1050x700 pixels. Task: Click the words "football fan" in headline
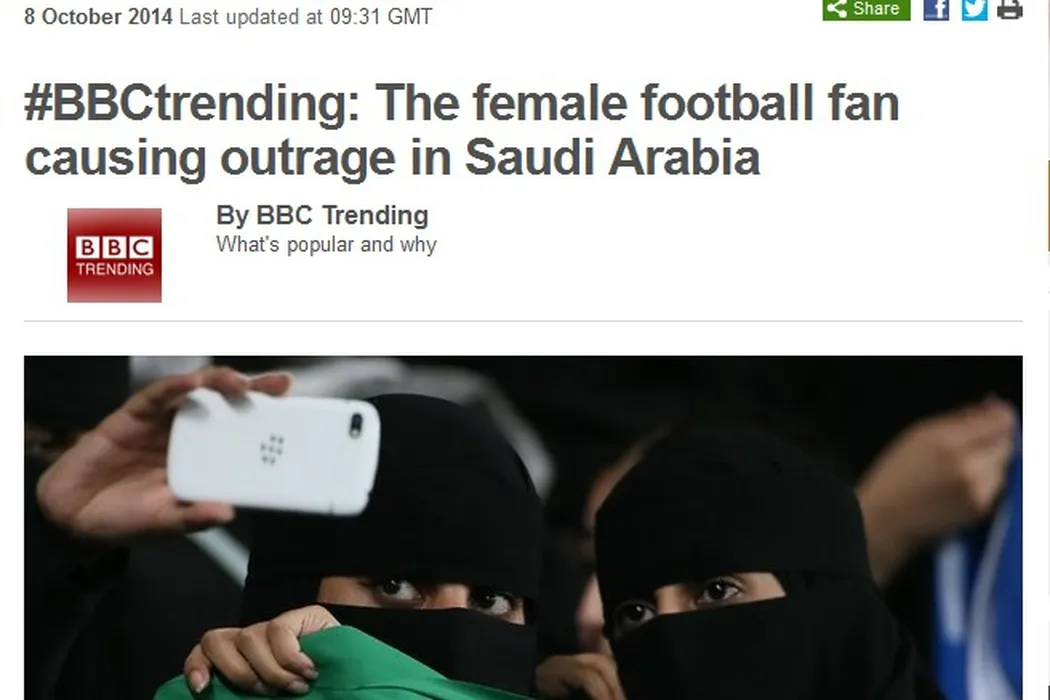[770, 103]
